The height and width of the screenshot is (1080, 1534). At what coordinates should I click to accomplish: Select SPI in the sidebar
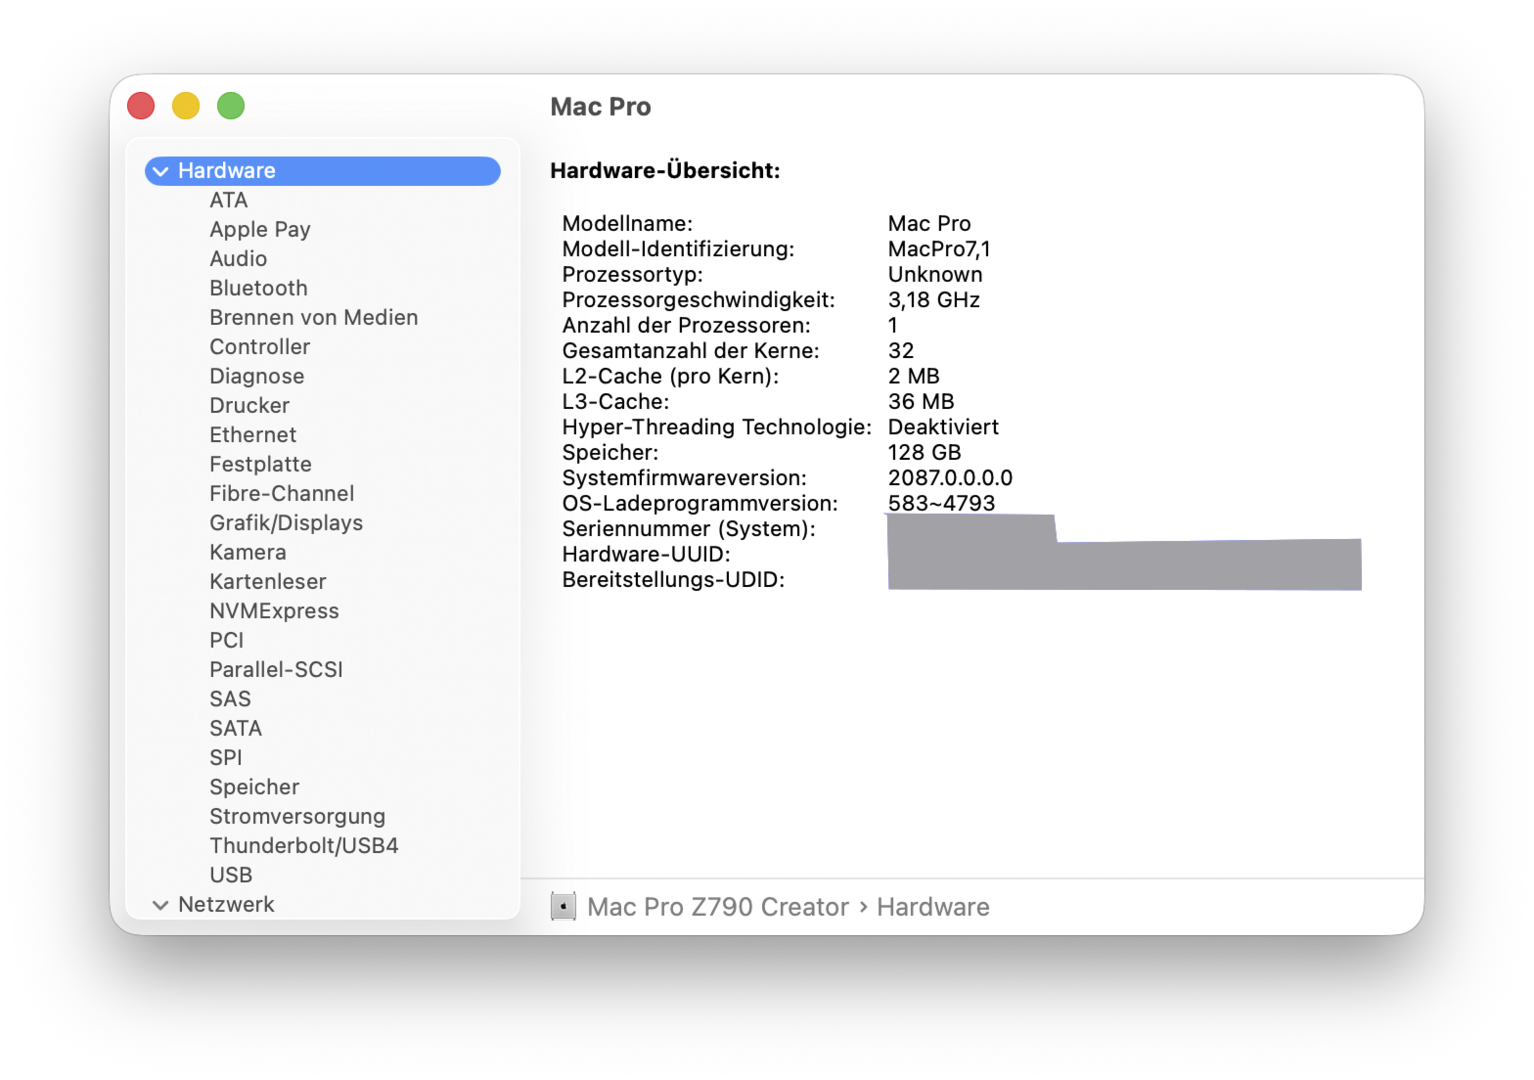point(226,757)
